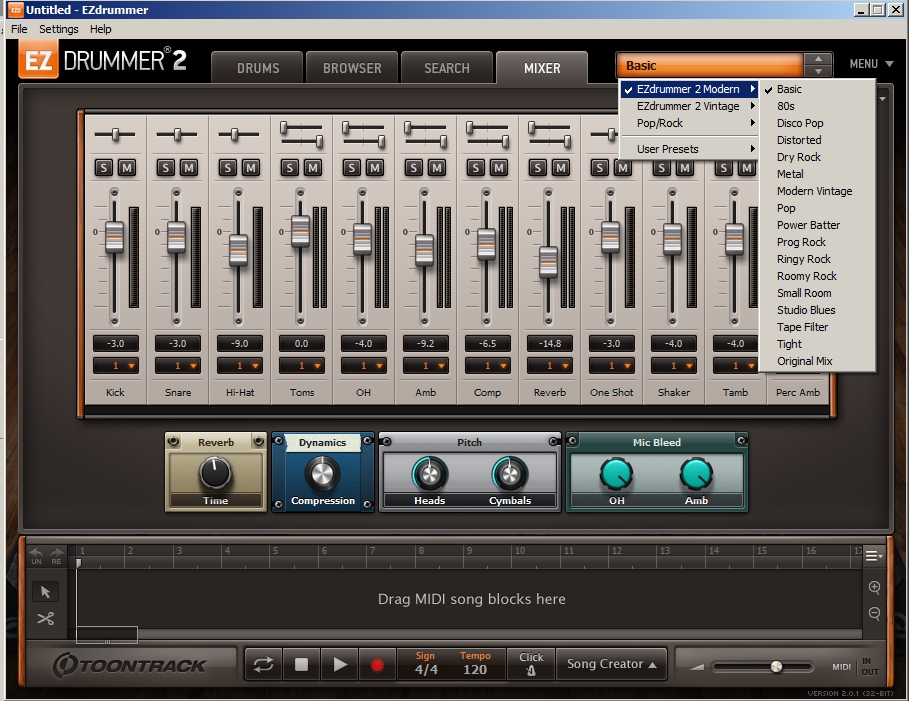
Task: Choose the Metal preset
Action: (x=817, y=174)
